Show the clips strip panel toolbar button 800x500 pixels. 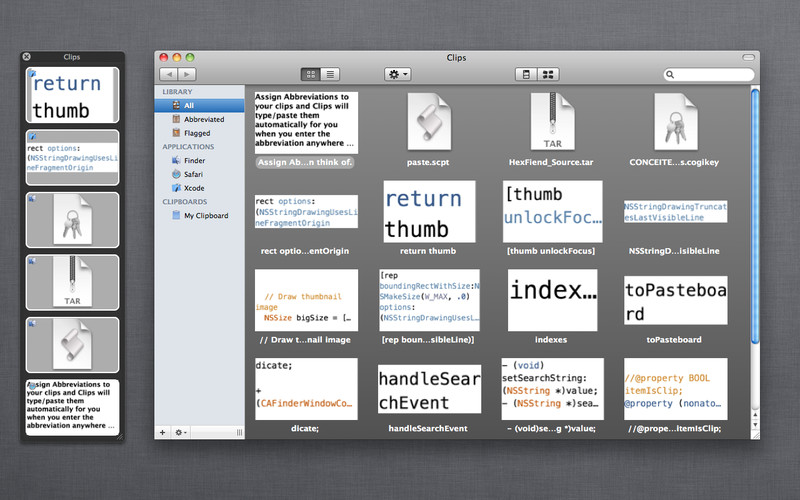(526, 74)
